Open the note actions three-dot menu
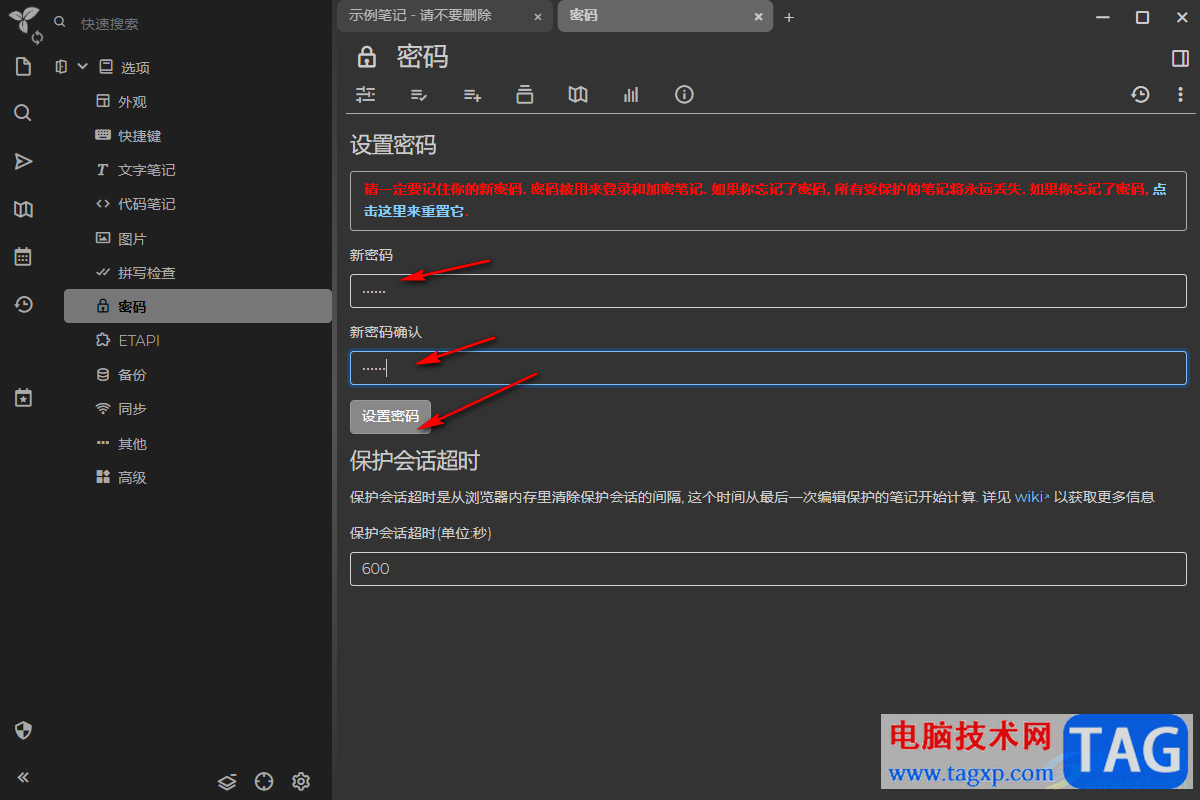 (x=1180, y=94)
